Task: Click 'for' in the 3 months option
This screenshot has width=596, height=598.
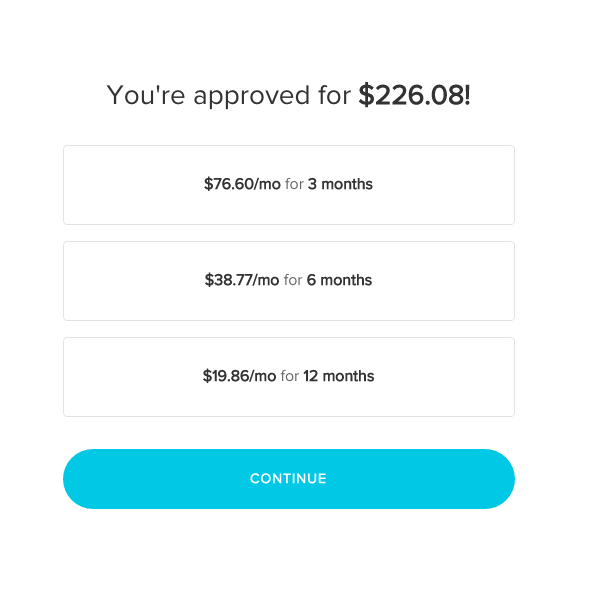Action: pyautogui.click(x=294, y=184)
